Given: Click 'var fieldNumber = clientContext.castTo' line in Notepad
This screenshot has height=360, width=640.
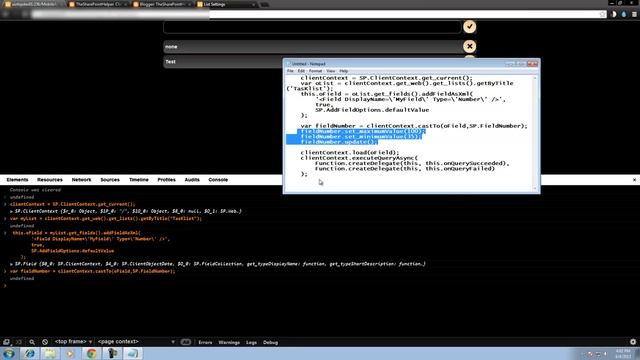Looking at the screenshot, I should [x=414, y=126].
